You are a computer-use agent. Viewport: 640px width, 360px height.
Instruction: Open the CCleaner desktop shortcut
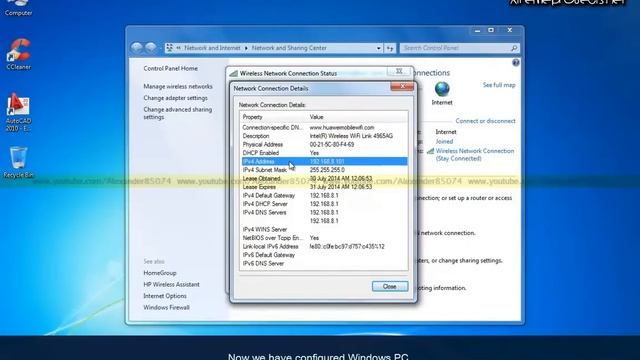18,54
